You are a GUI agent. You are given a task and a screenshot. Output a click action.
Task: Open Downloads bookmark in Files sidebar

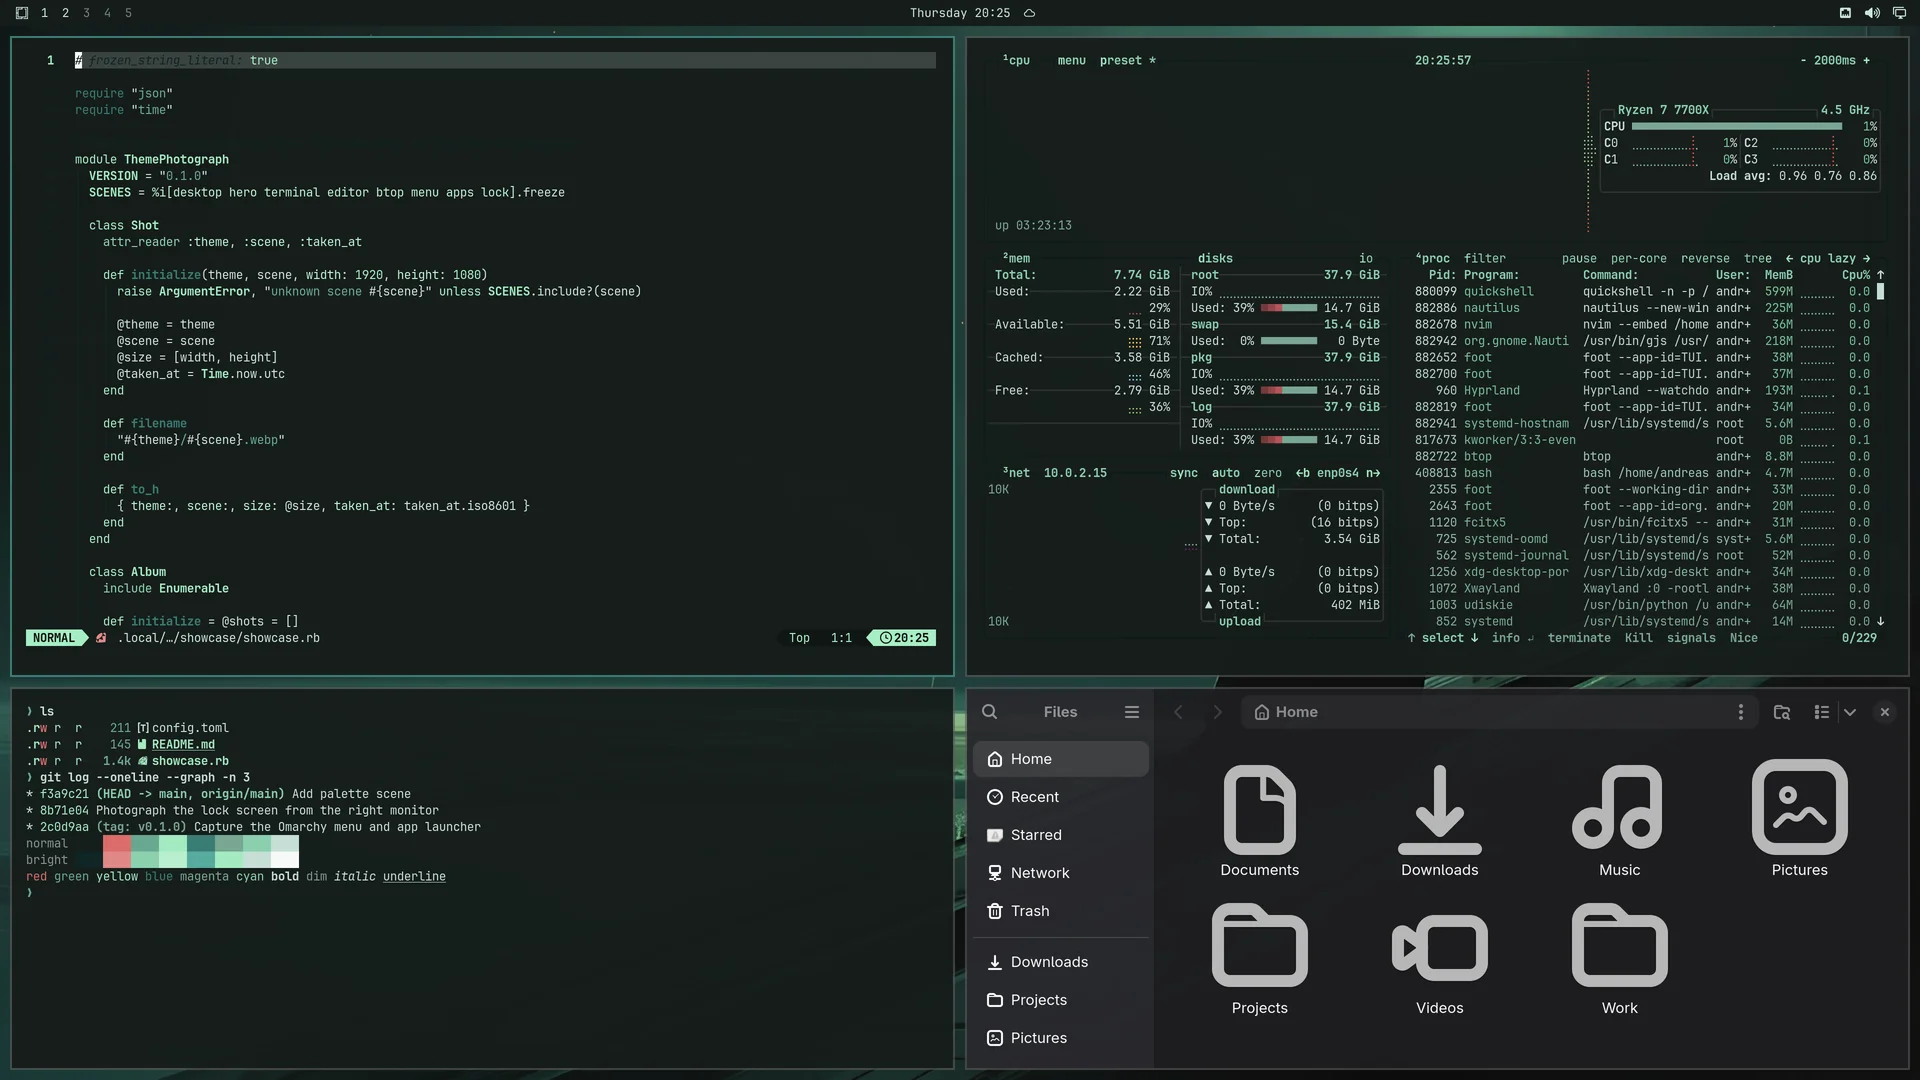coord(1060,962)
